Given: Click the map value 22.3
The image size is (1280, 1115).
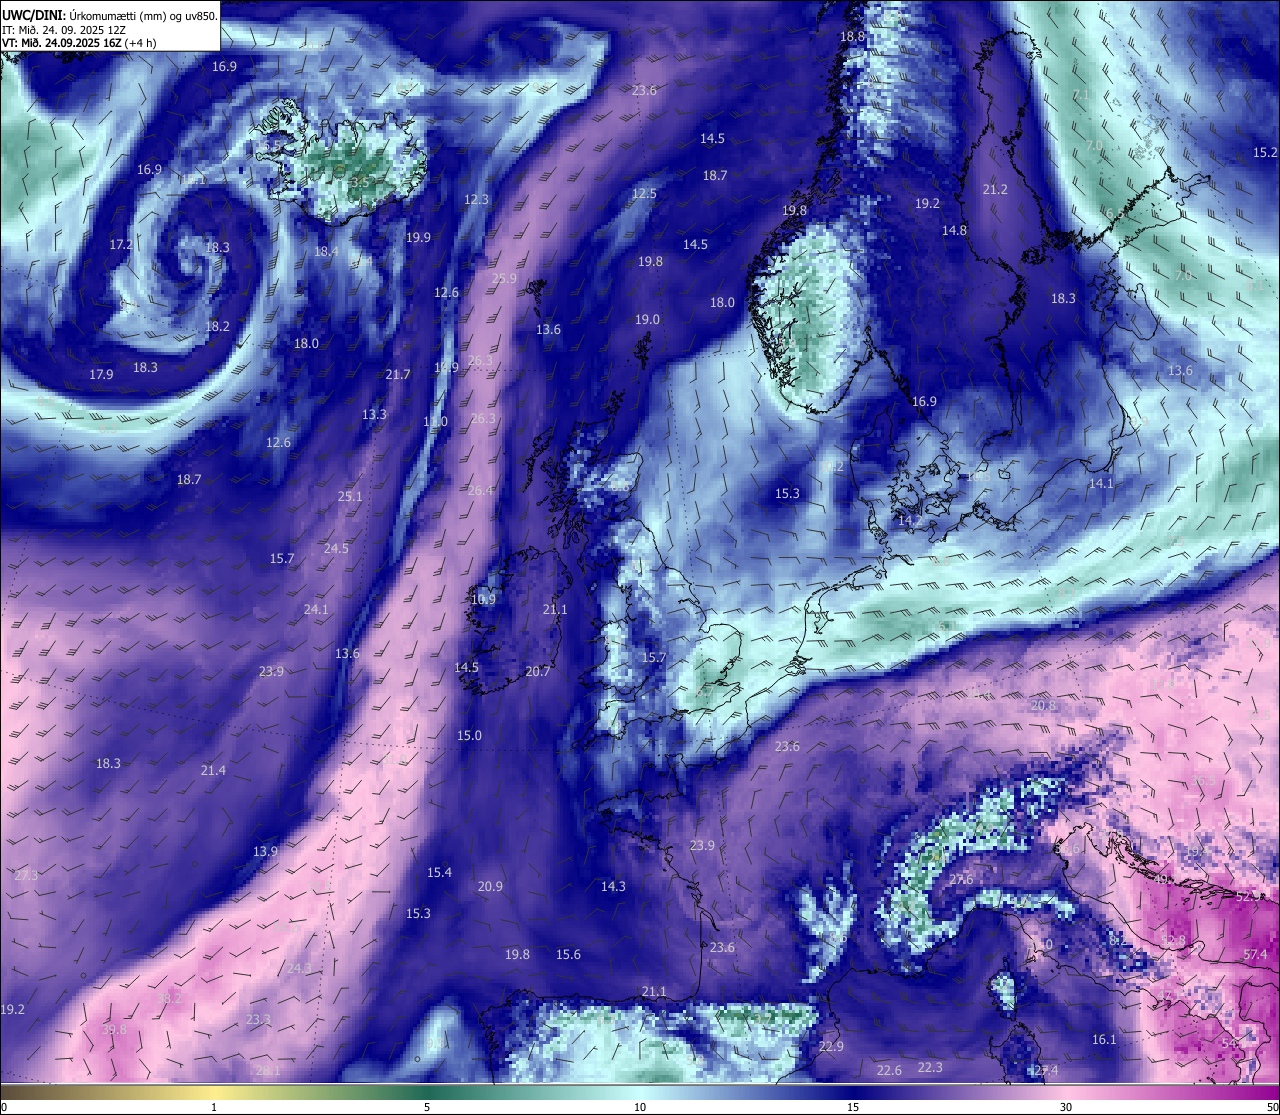Looking at the screenshot, I should pos(930,1067).
